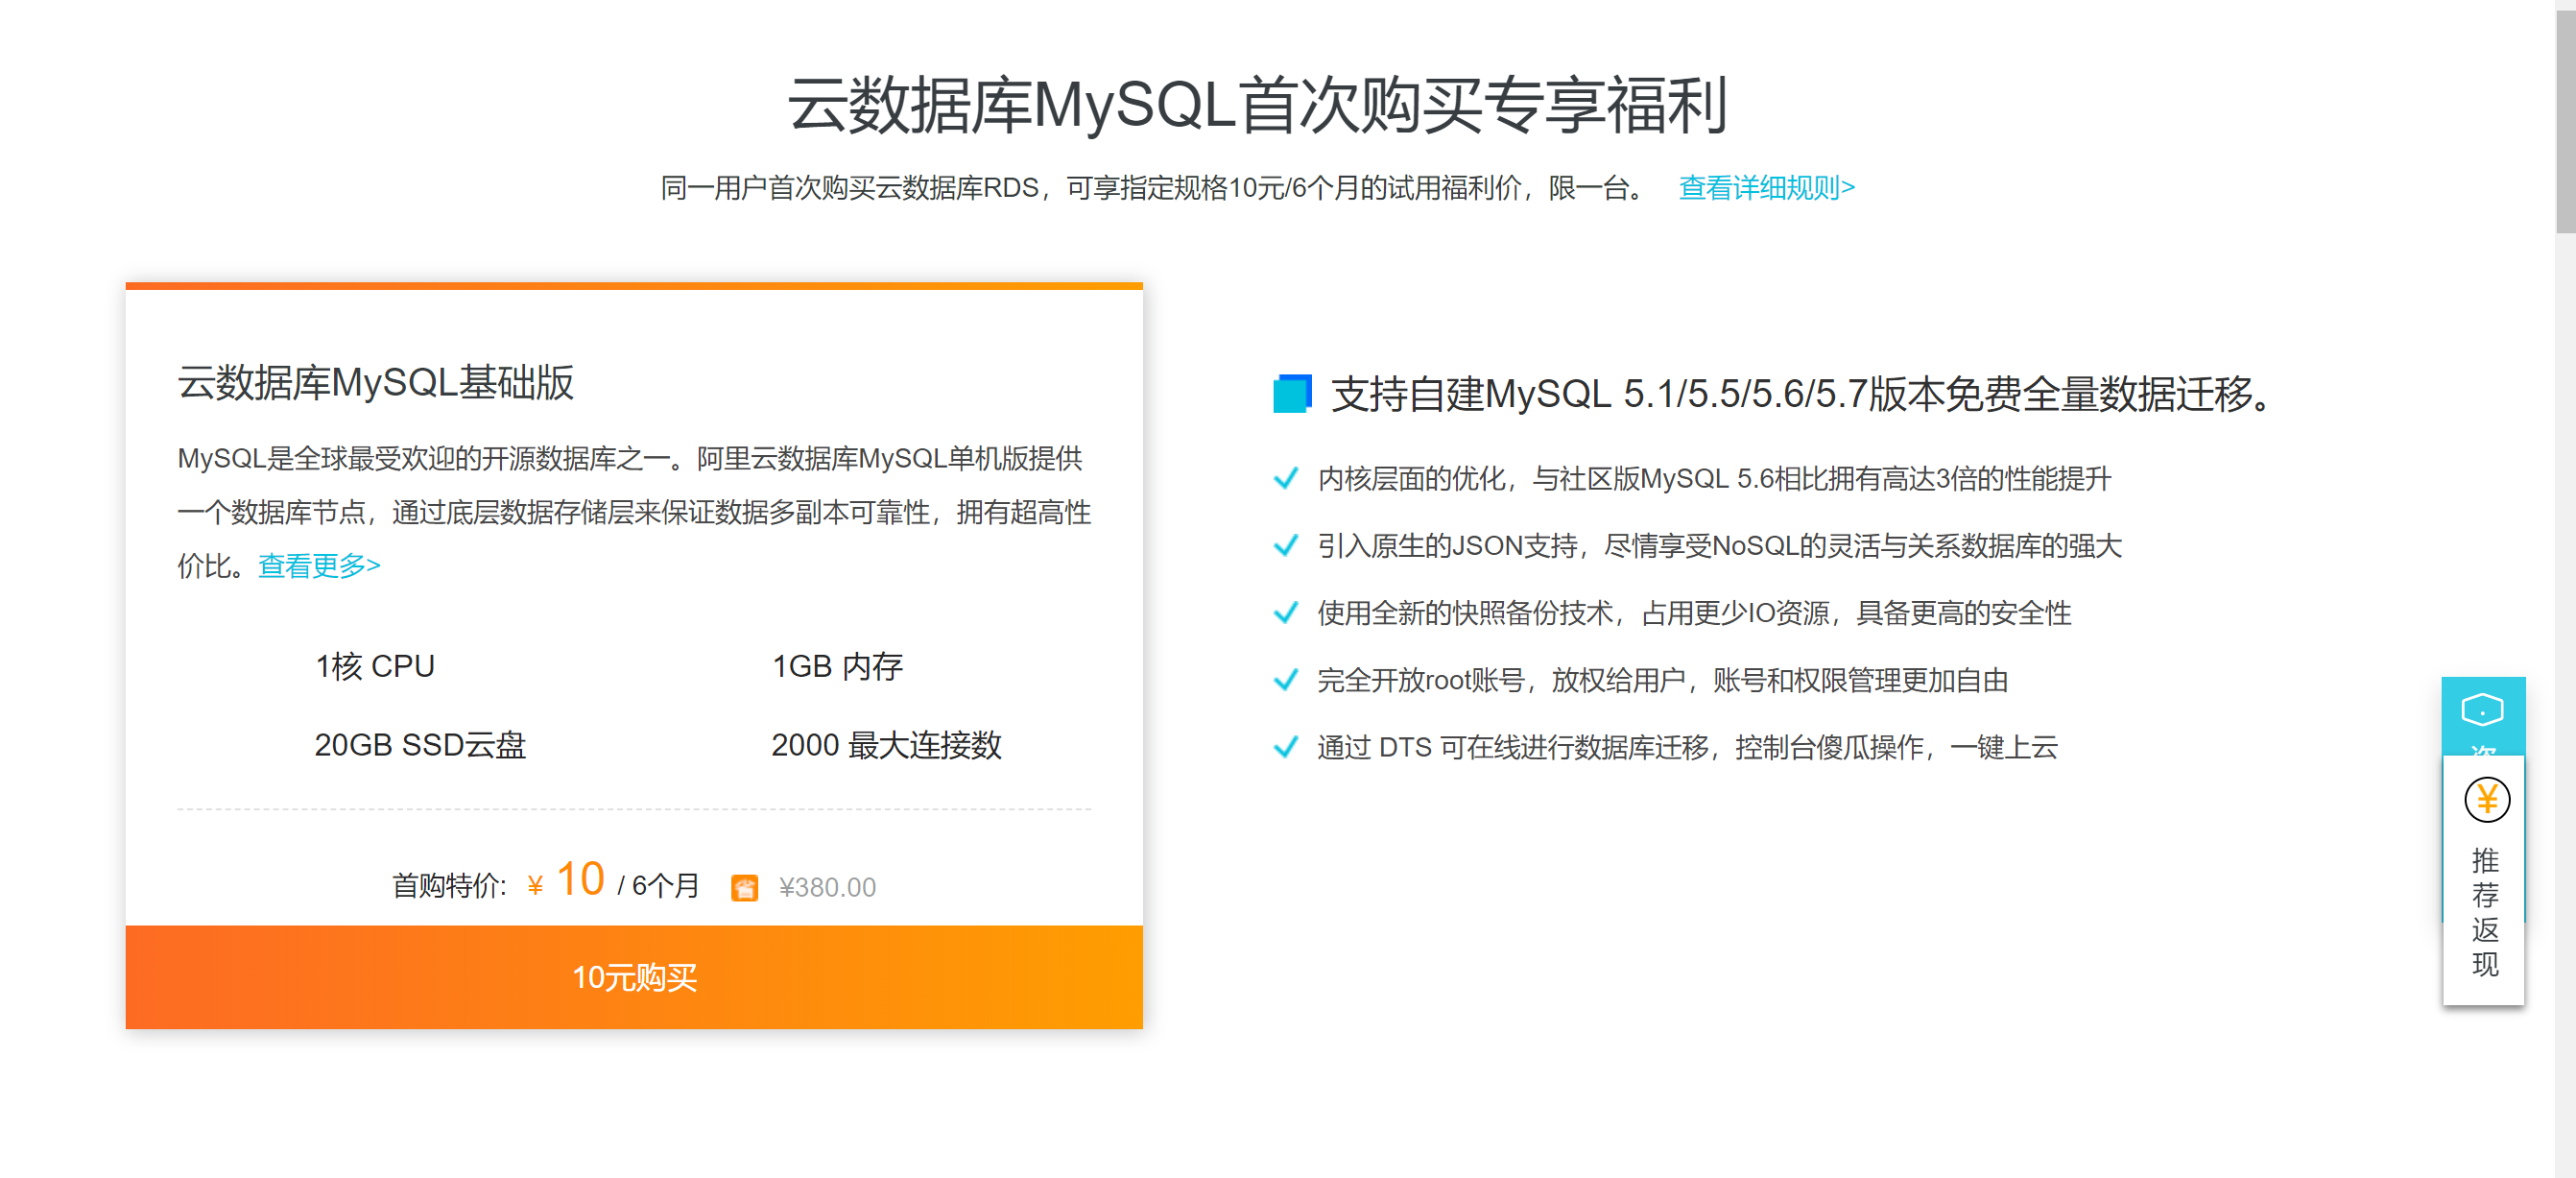The image size is (2576, 1178).
Task: Open the 查看详细规则> link
Action: 1766,187
